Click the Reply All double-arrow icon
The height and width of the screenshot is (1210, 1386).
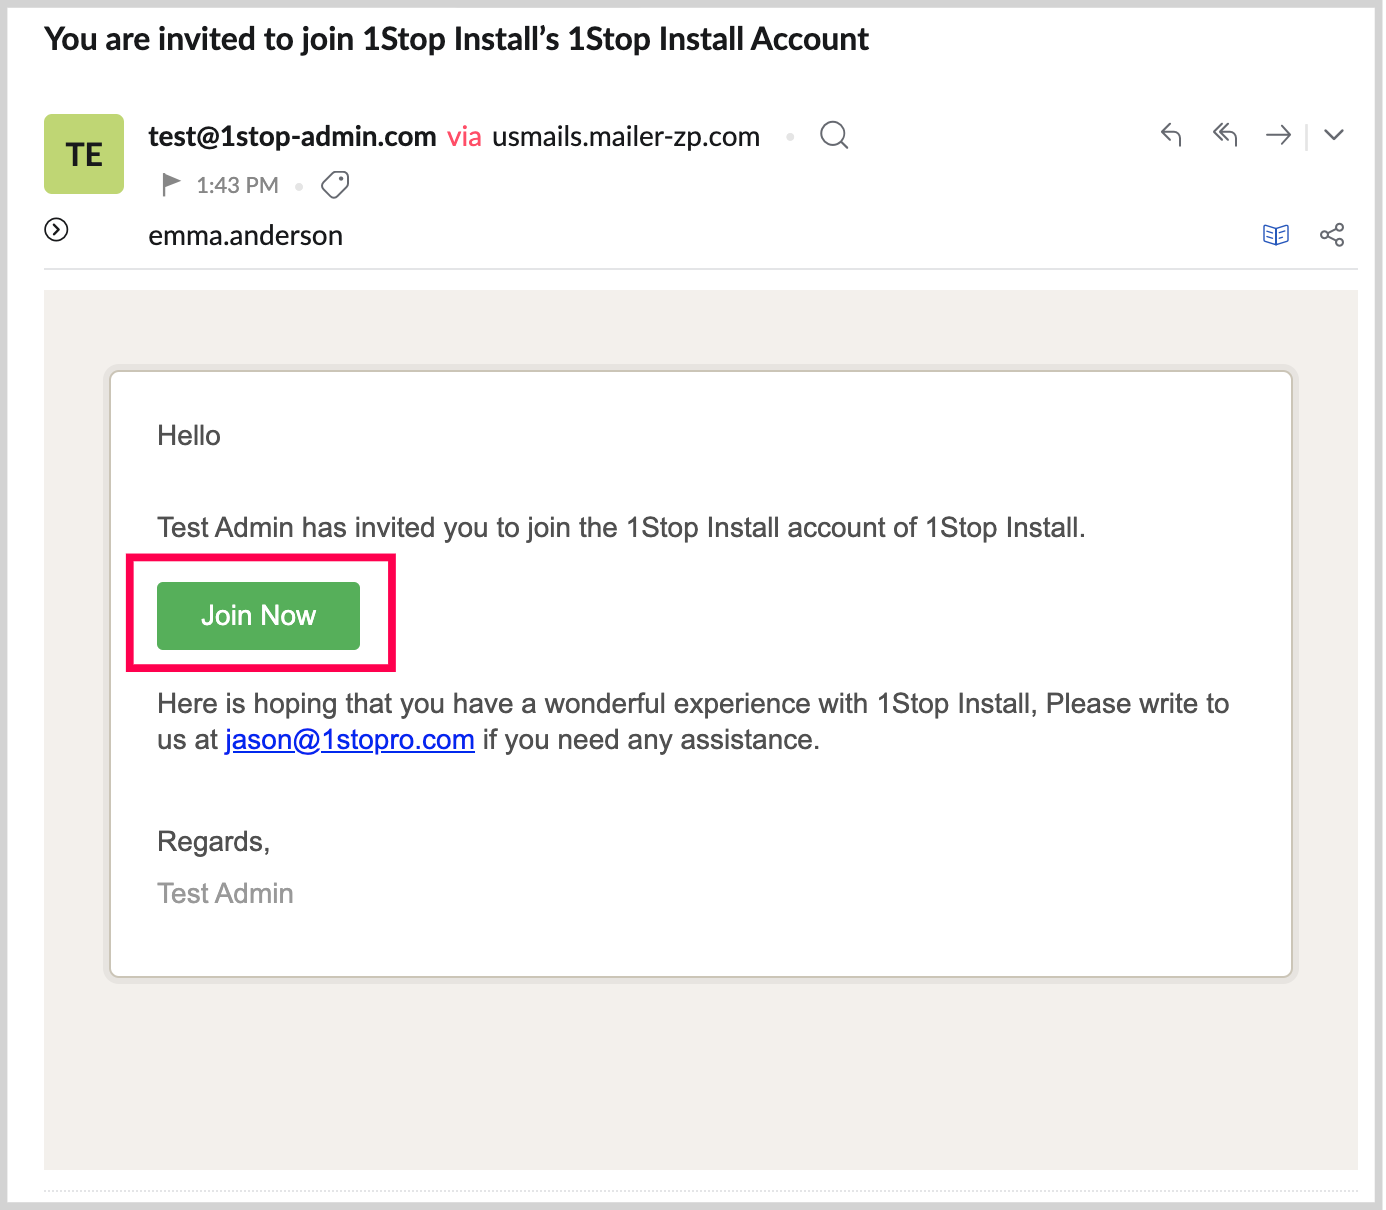[1225, 134]
